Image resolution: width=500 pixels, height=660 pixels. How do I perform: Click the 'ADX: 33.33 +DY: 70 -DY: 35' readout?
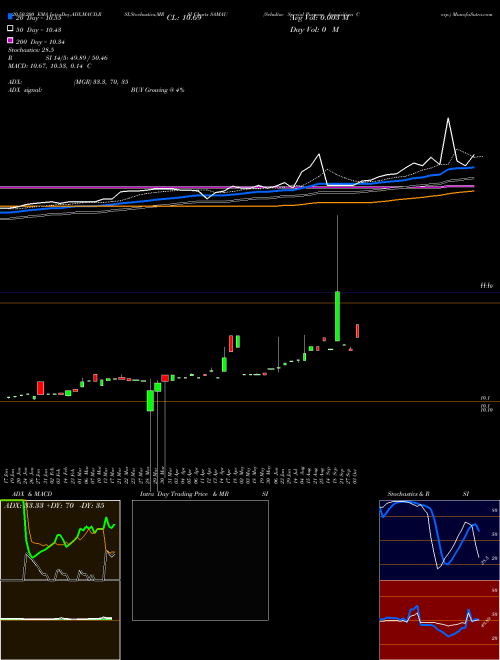[54, 506]
